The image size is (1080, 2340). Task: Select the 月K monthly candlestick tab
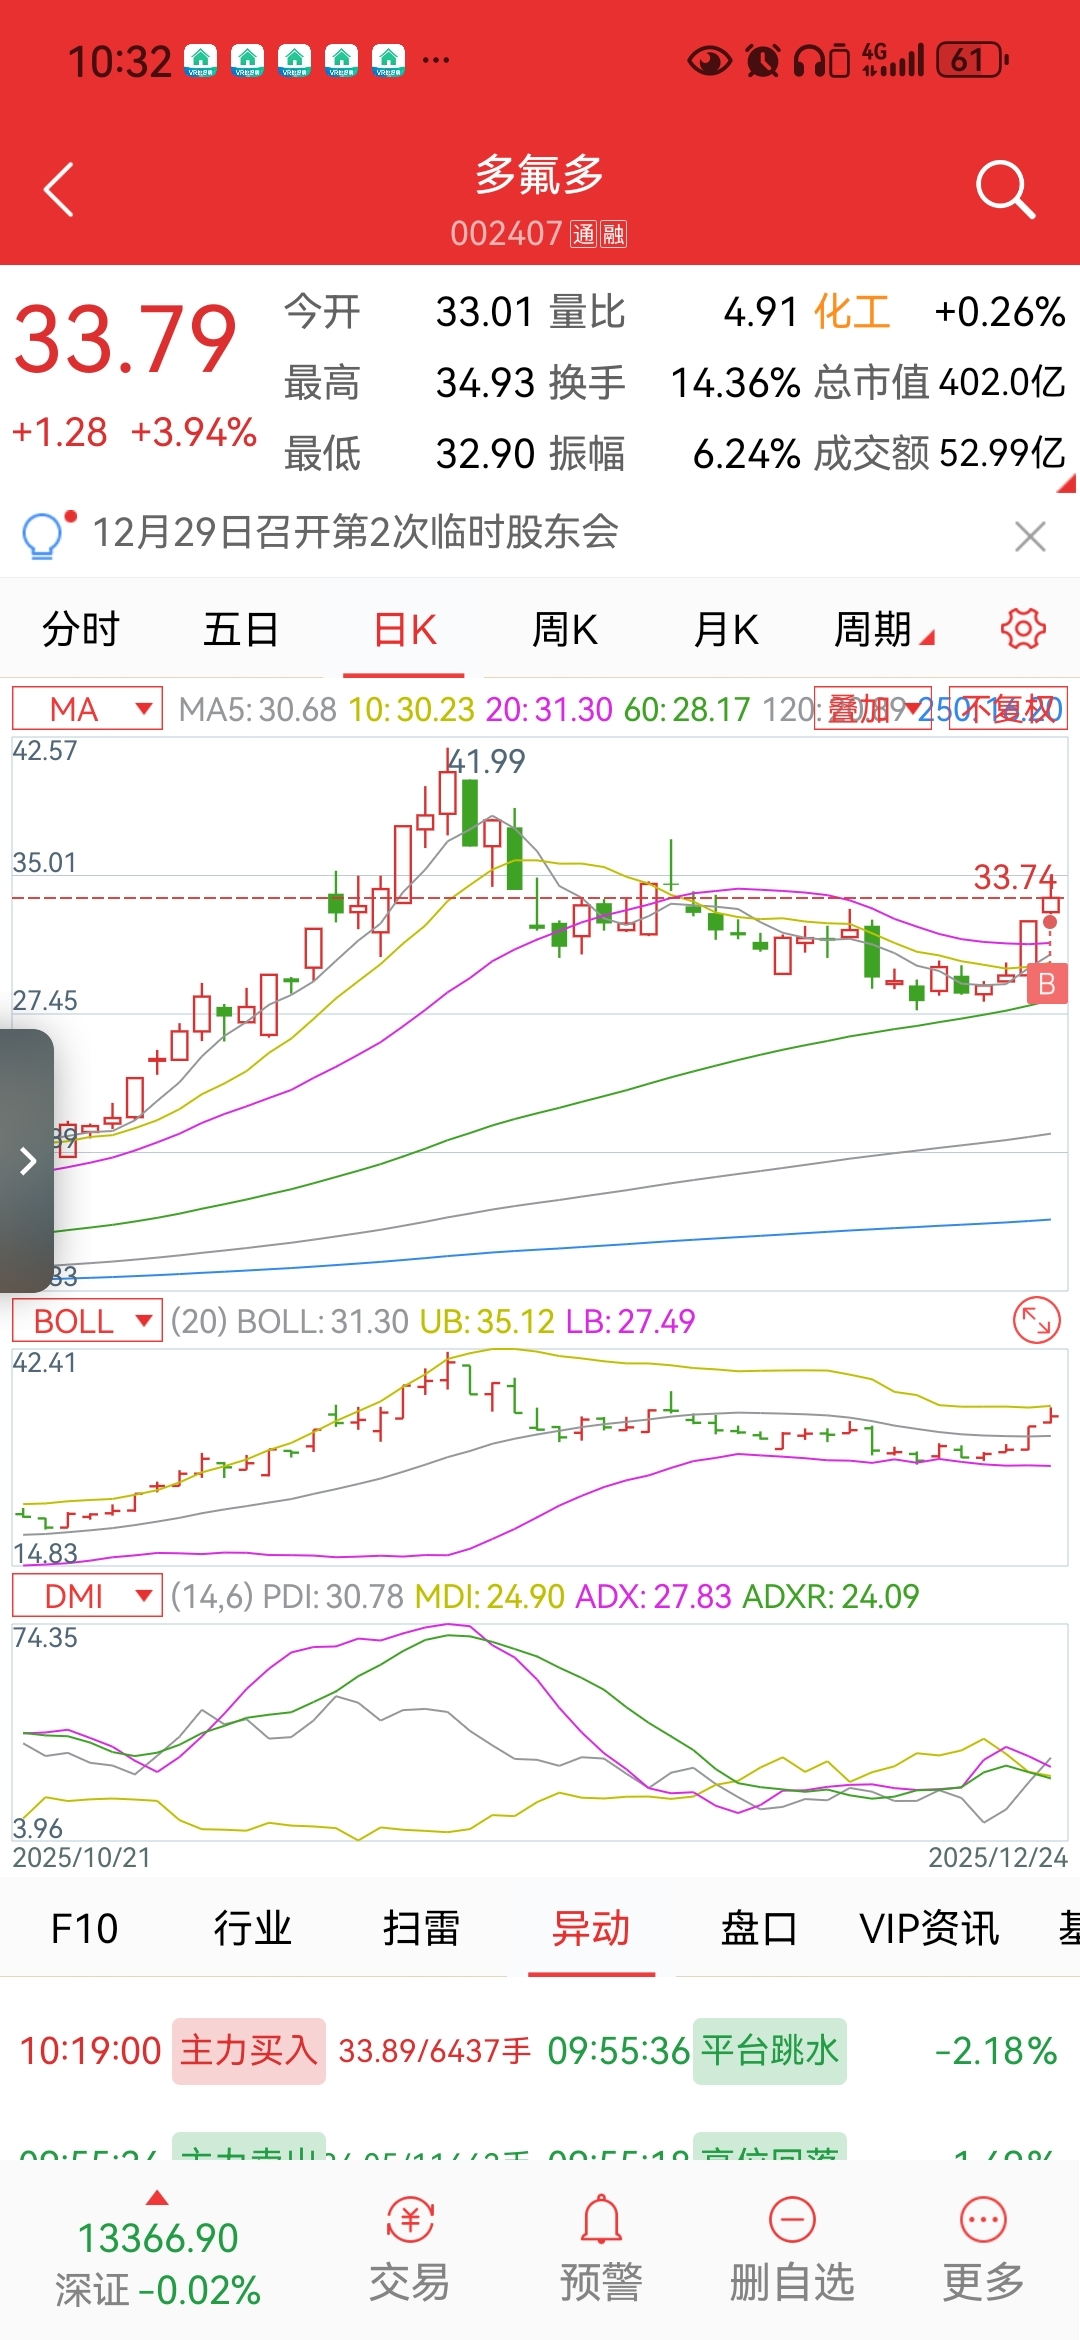(x=726, y=630)
